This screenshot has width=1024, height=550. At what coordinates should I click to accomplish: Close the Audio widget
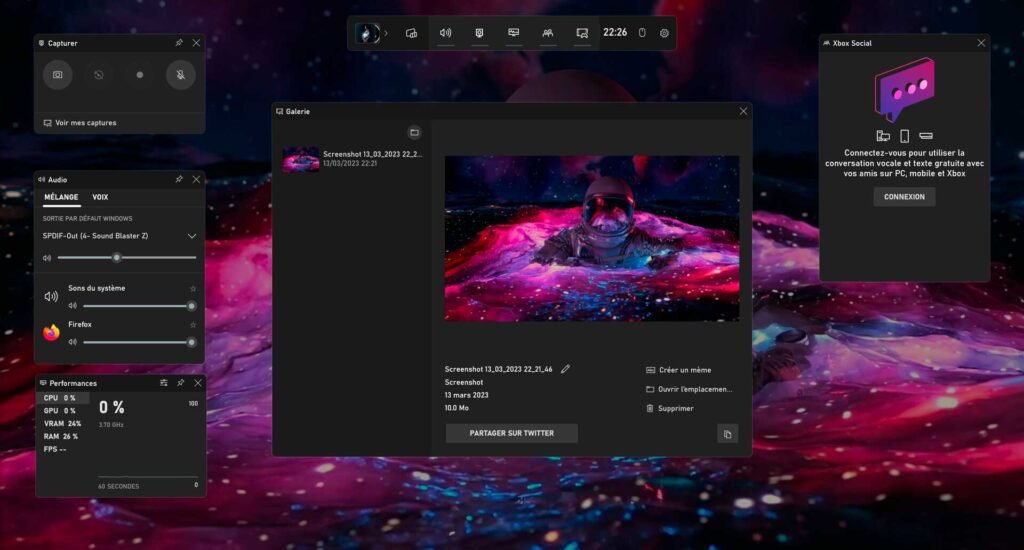196,180
